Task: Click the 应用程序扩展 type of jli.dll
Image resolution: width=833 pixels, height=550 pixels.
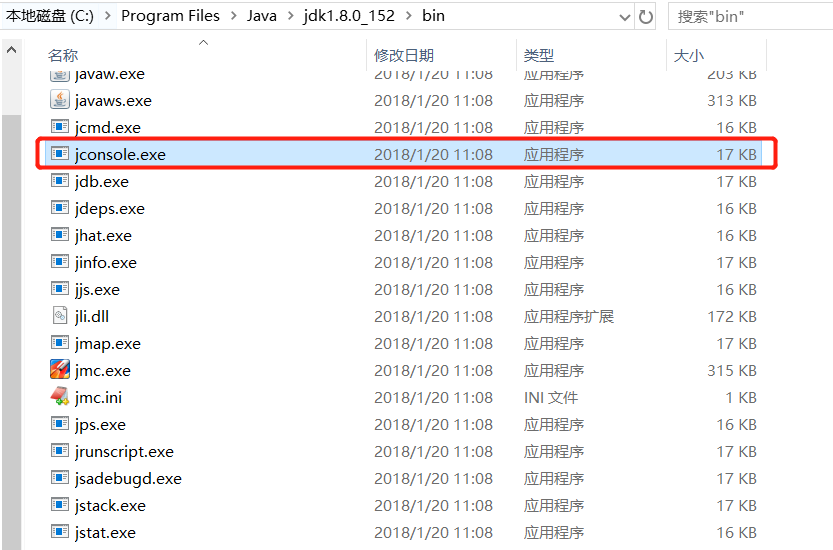Action: 568,317
